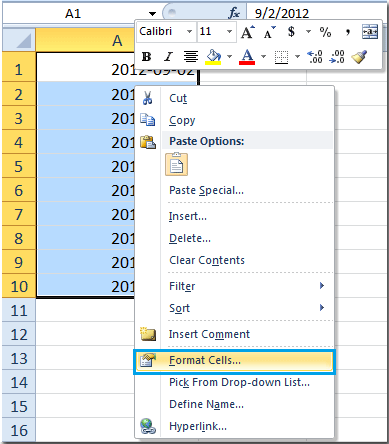Click the Paste clipboard icon under Paste Options
This screenshot has height=444, width=389.
177,164
